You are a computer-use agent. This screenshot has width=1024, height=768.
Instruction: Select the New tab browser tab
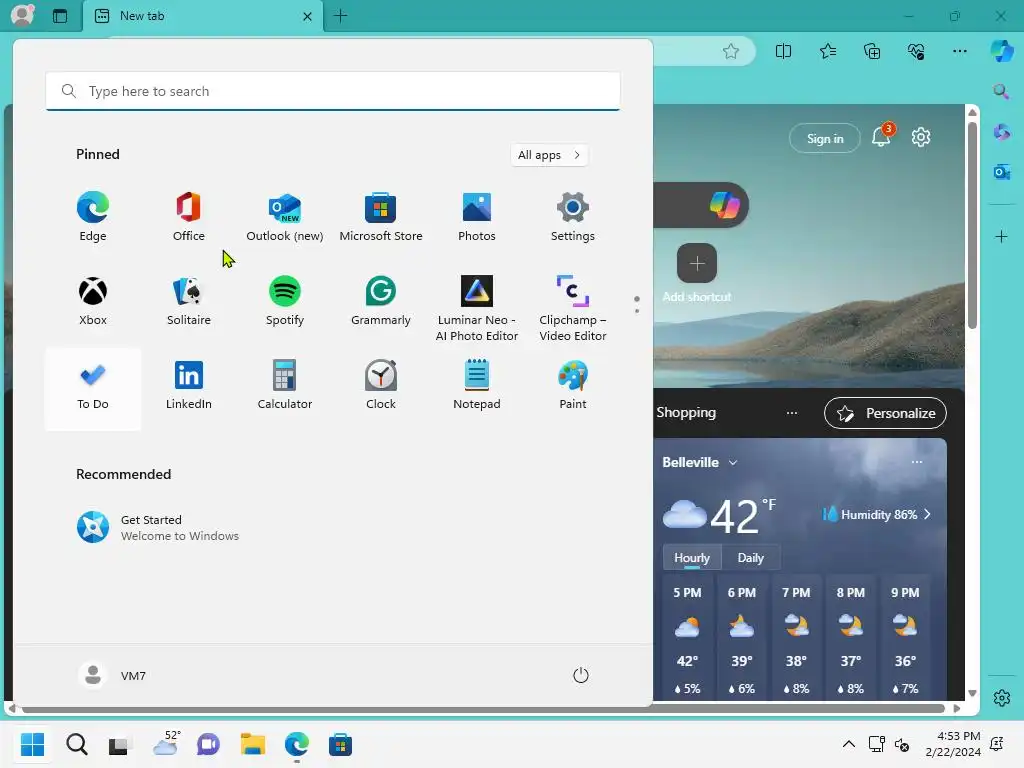(202, 16)
